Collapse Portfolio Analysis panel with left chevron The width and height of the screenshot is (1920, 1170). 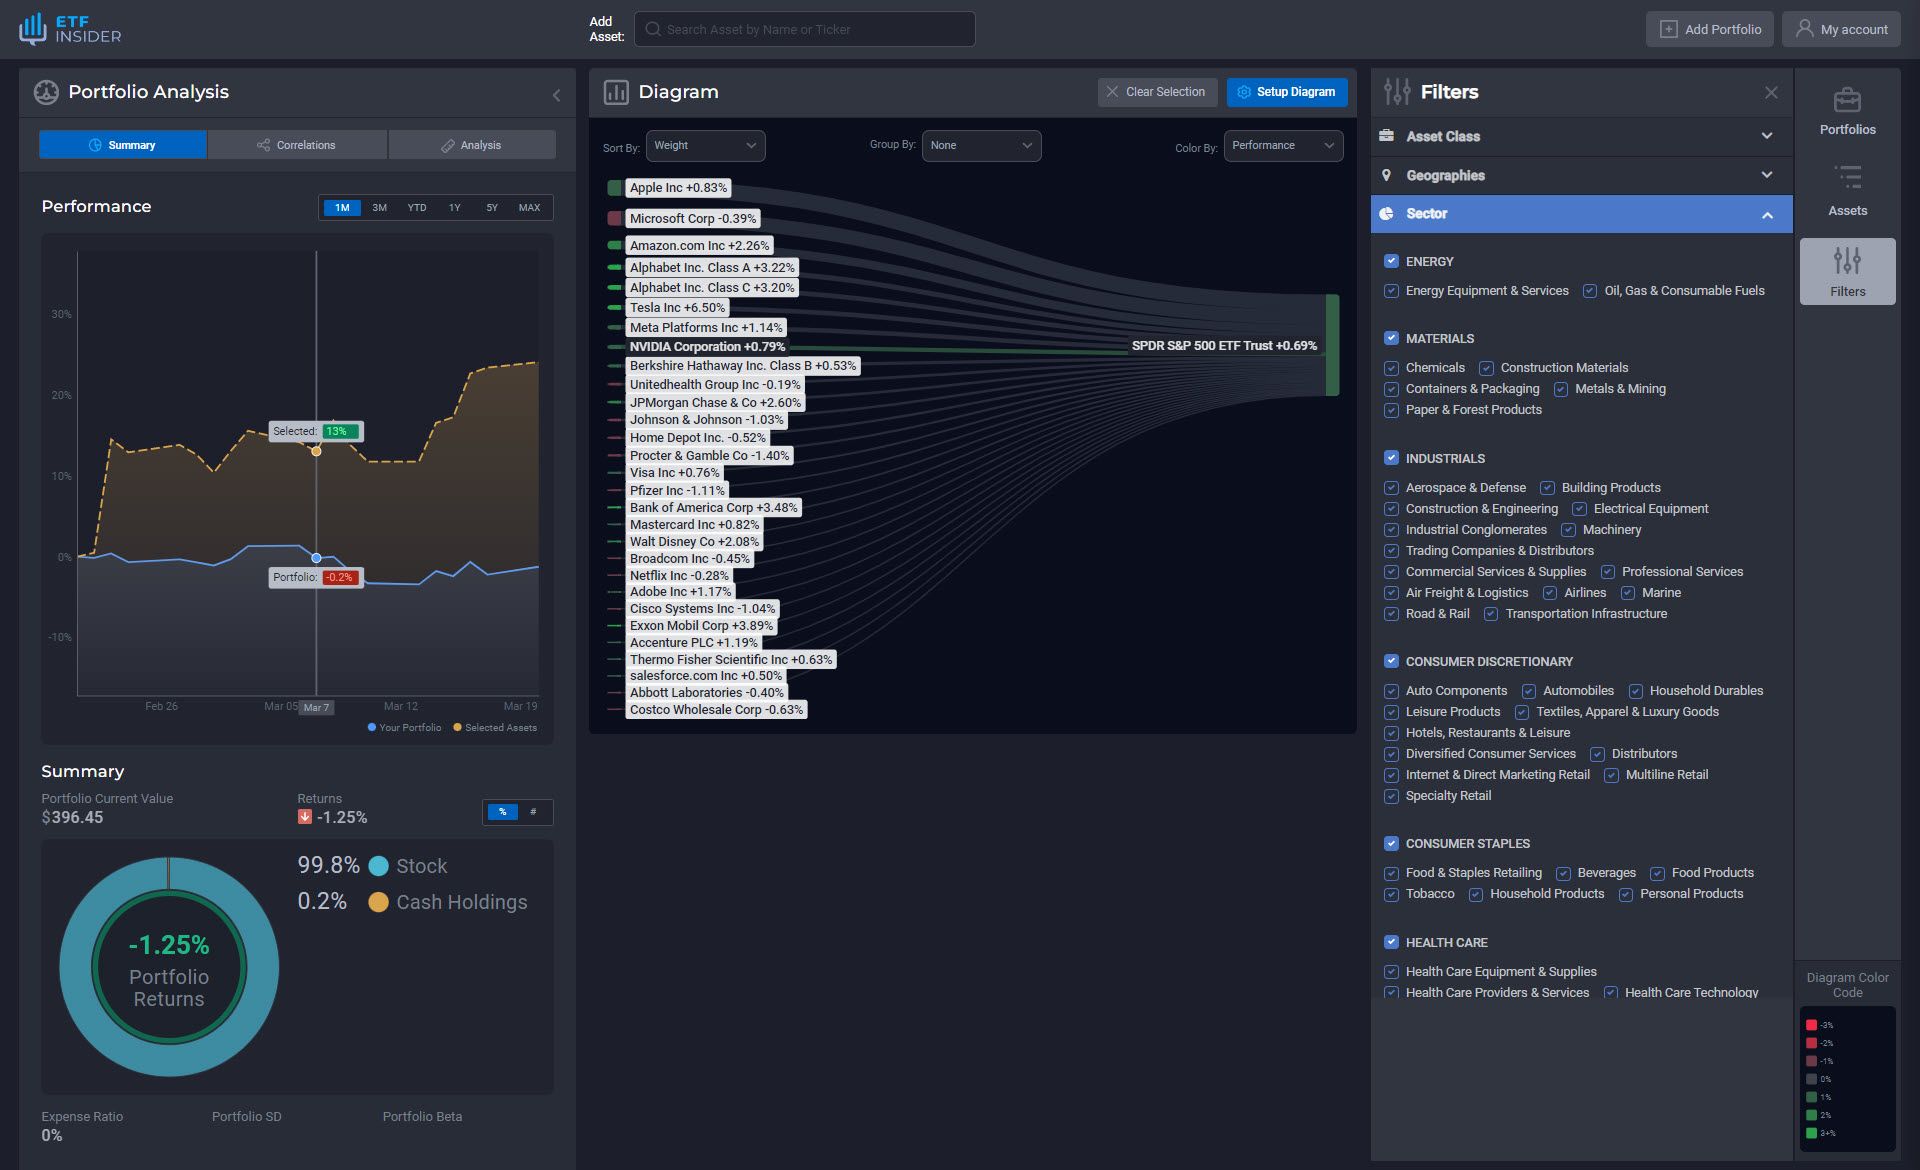coord(556,95)
